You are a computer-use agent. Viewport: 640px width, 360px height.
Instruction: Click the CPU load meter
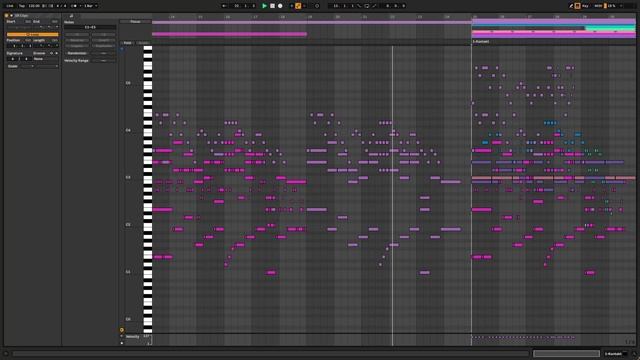610,6
